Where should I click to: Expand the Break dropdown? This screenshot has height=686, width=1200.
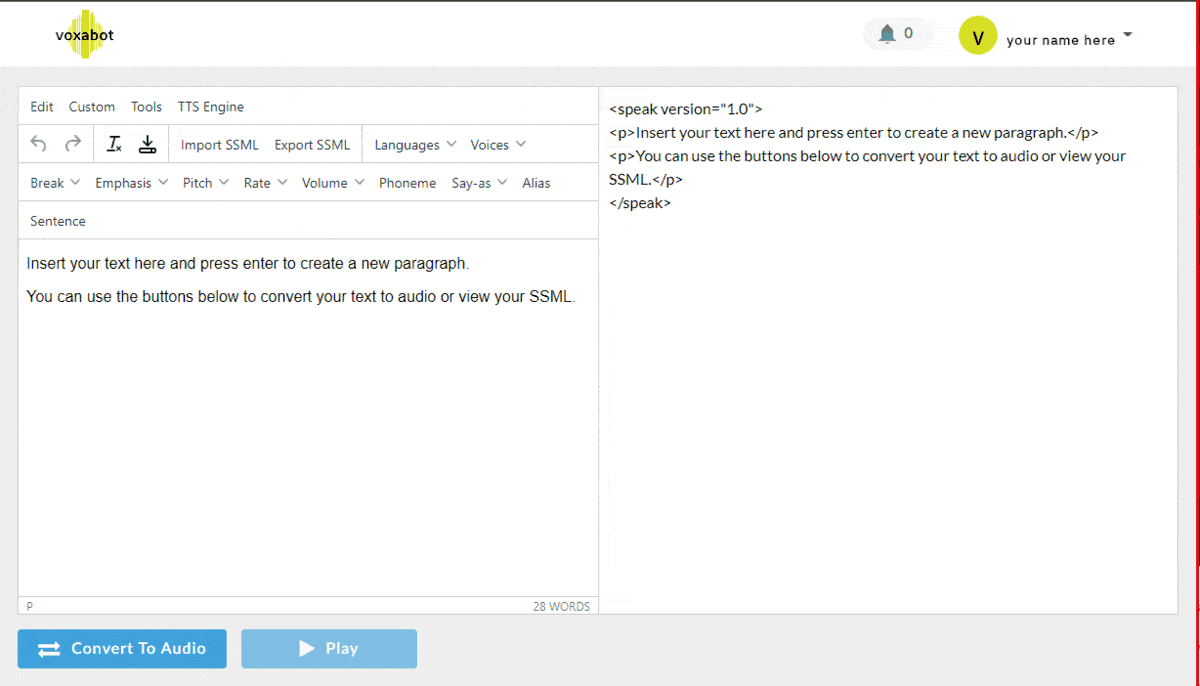point(55,183)
